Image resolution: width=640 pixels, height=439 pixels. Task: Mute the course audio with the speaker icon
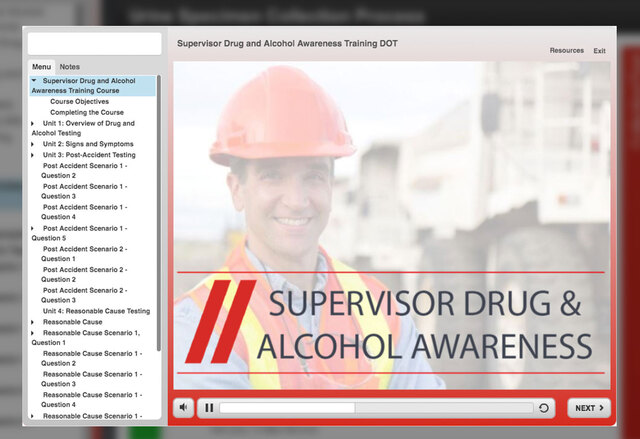[x=183, y=408]
